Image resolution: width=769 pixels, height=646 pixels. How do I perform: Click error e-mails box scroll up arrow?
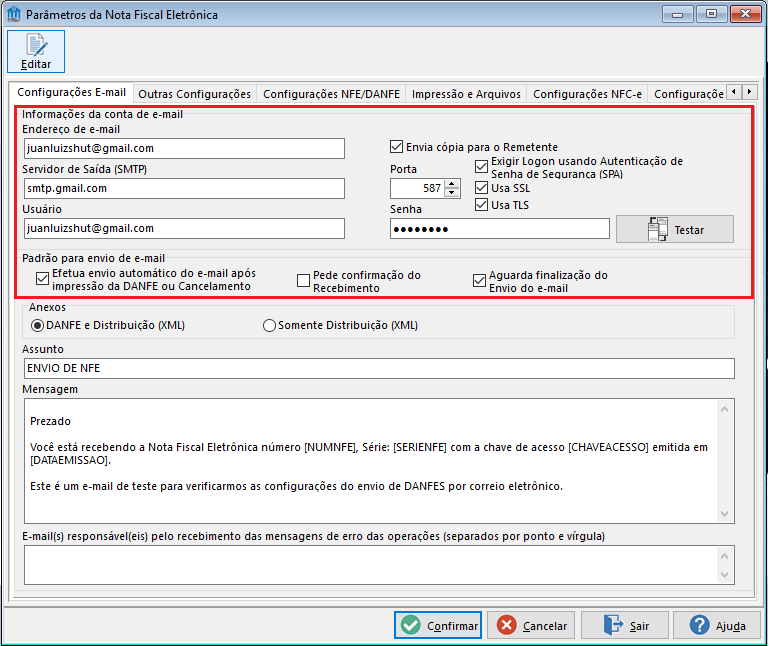click(725, 556)
